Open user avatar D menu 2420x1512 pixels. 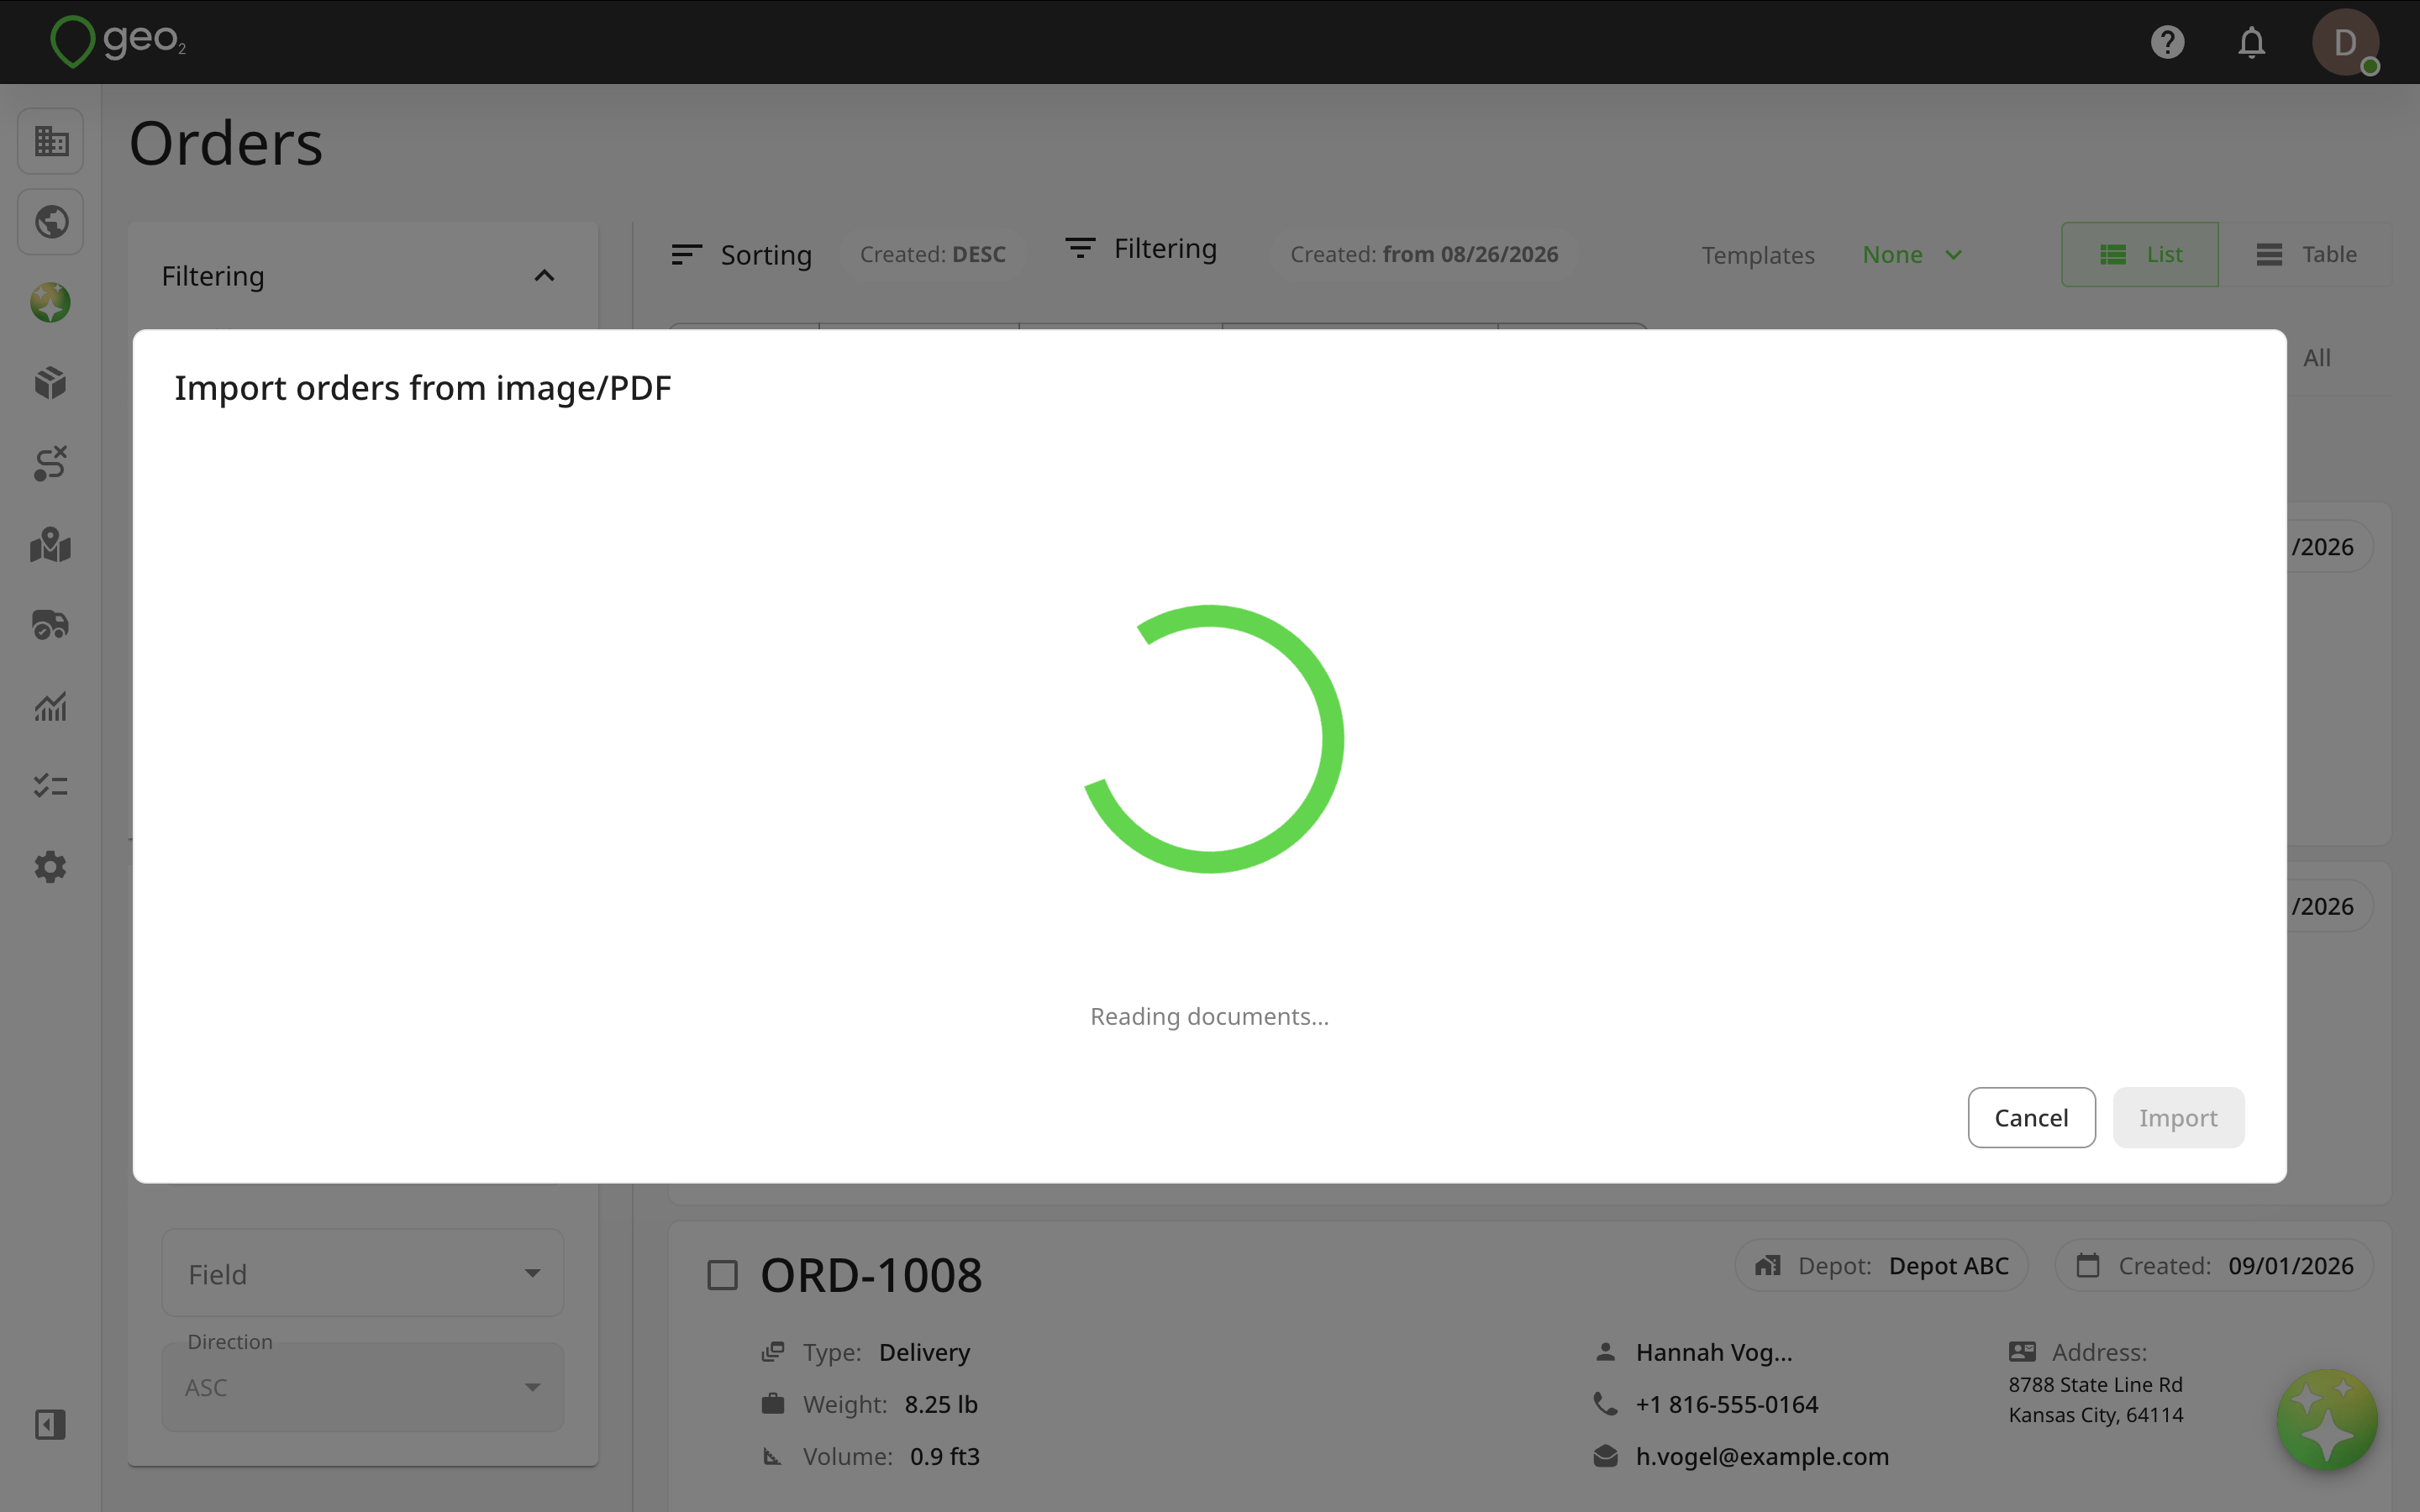2345,42
